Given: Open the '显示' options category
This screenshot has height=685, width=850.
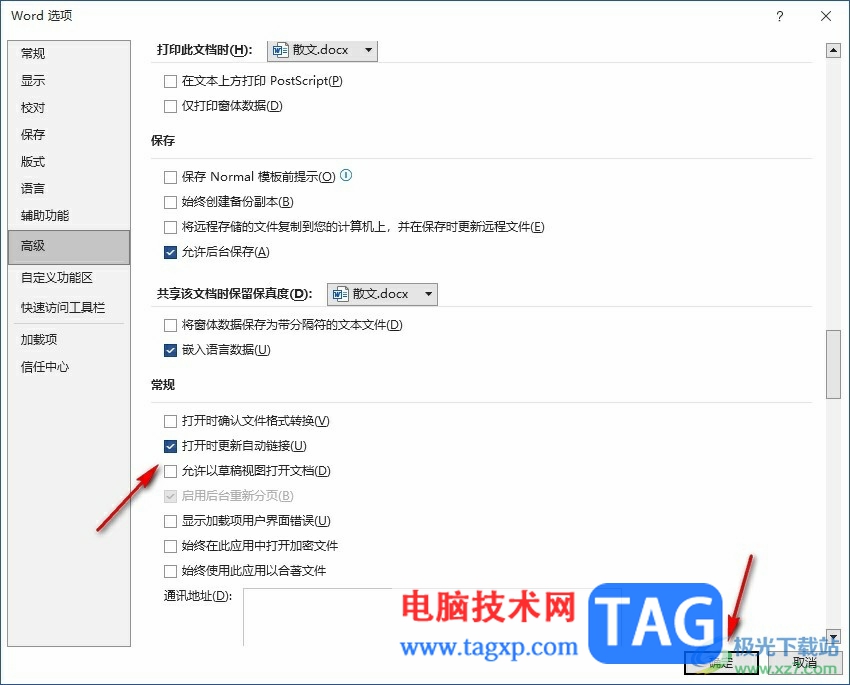Looking at the screenshot, I should 69,81.
